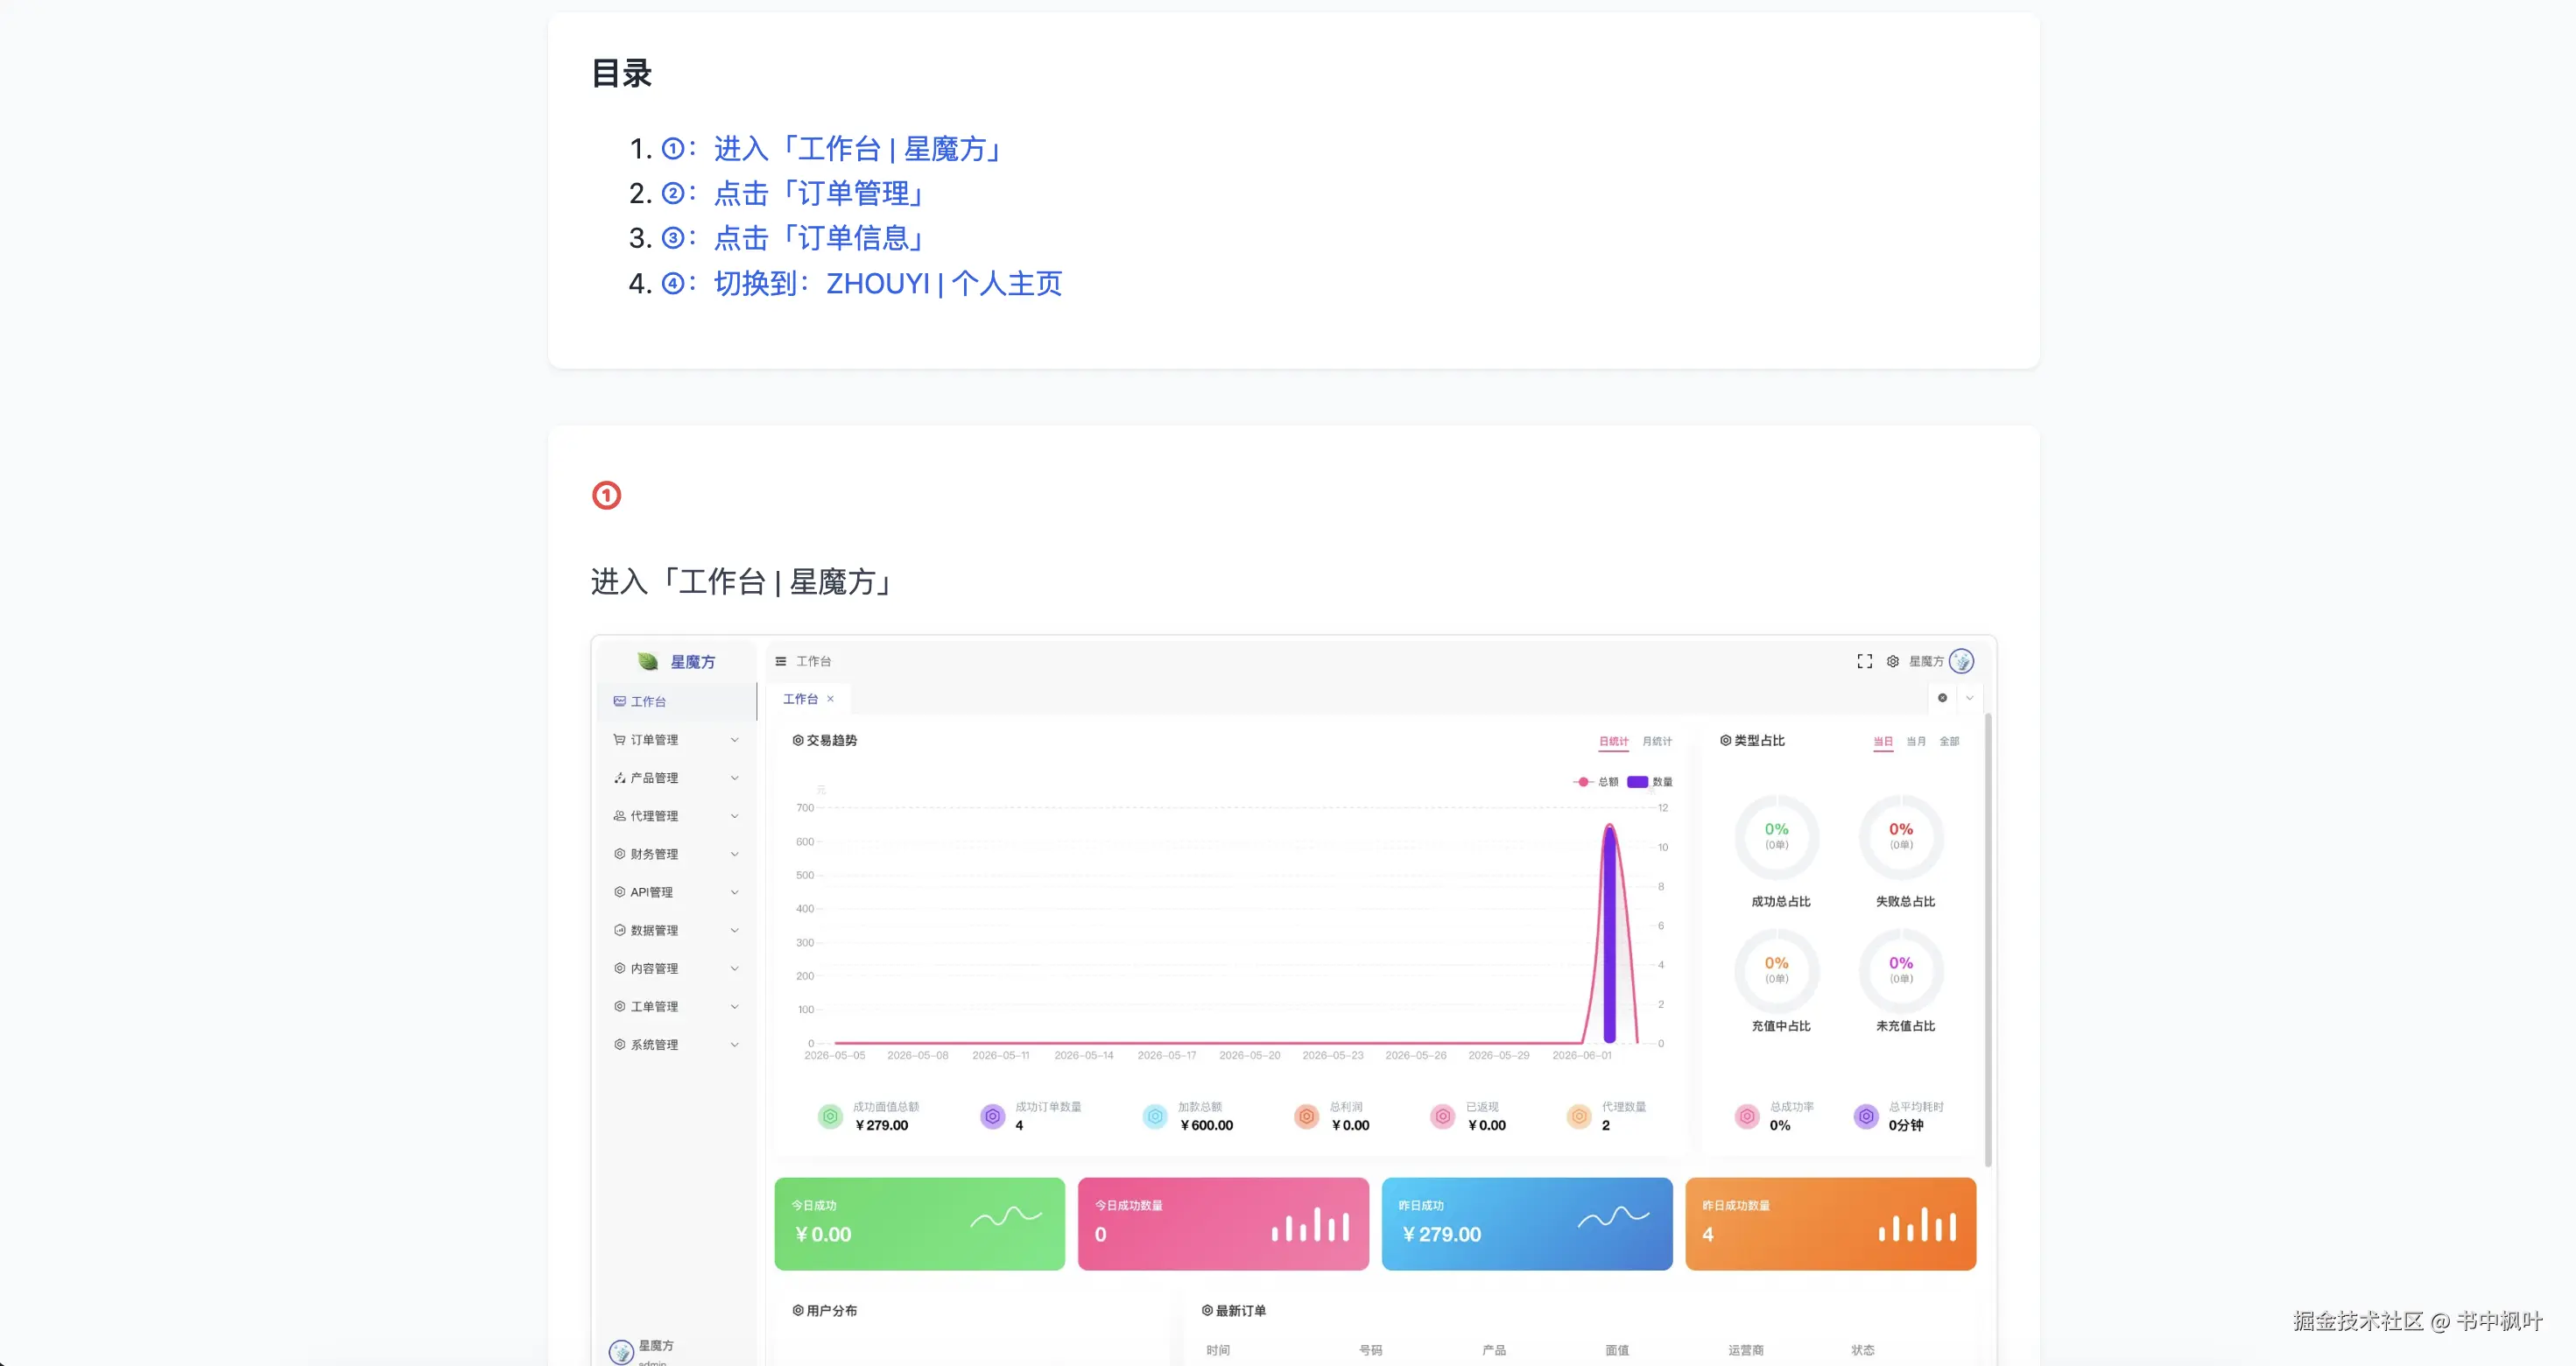Open the tab options chevron dropdown
Screen dimensions: 2576x1366
tap(1969, 698)
